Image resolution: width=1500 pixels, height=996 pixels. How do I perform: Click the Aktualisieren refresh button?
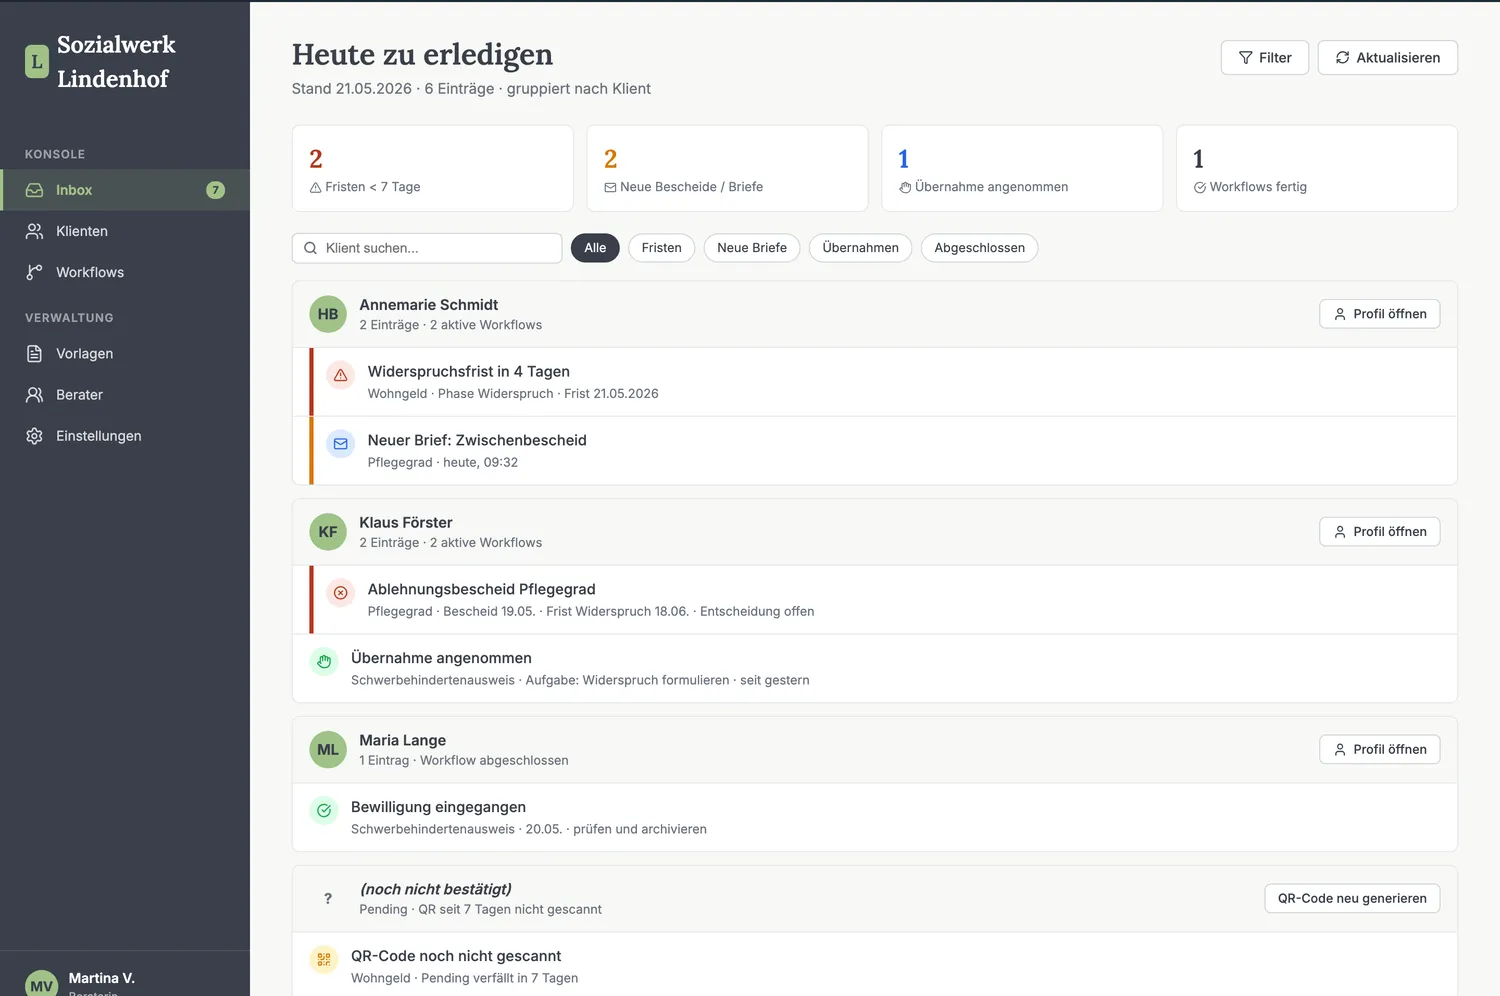click(1388, 58)
